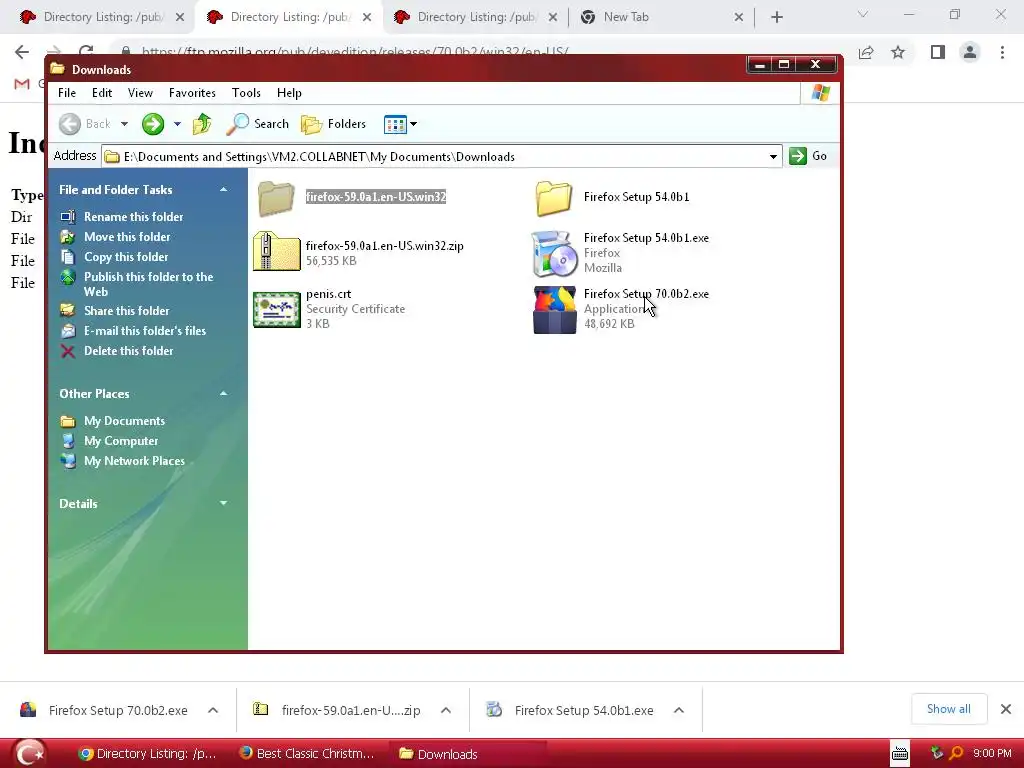Click the green Forward arrow in Explorer
The width and height of the screenshot is (1024, 768).
coord(153,124)
